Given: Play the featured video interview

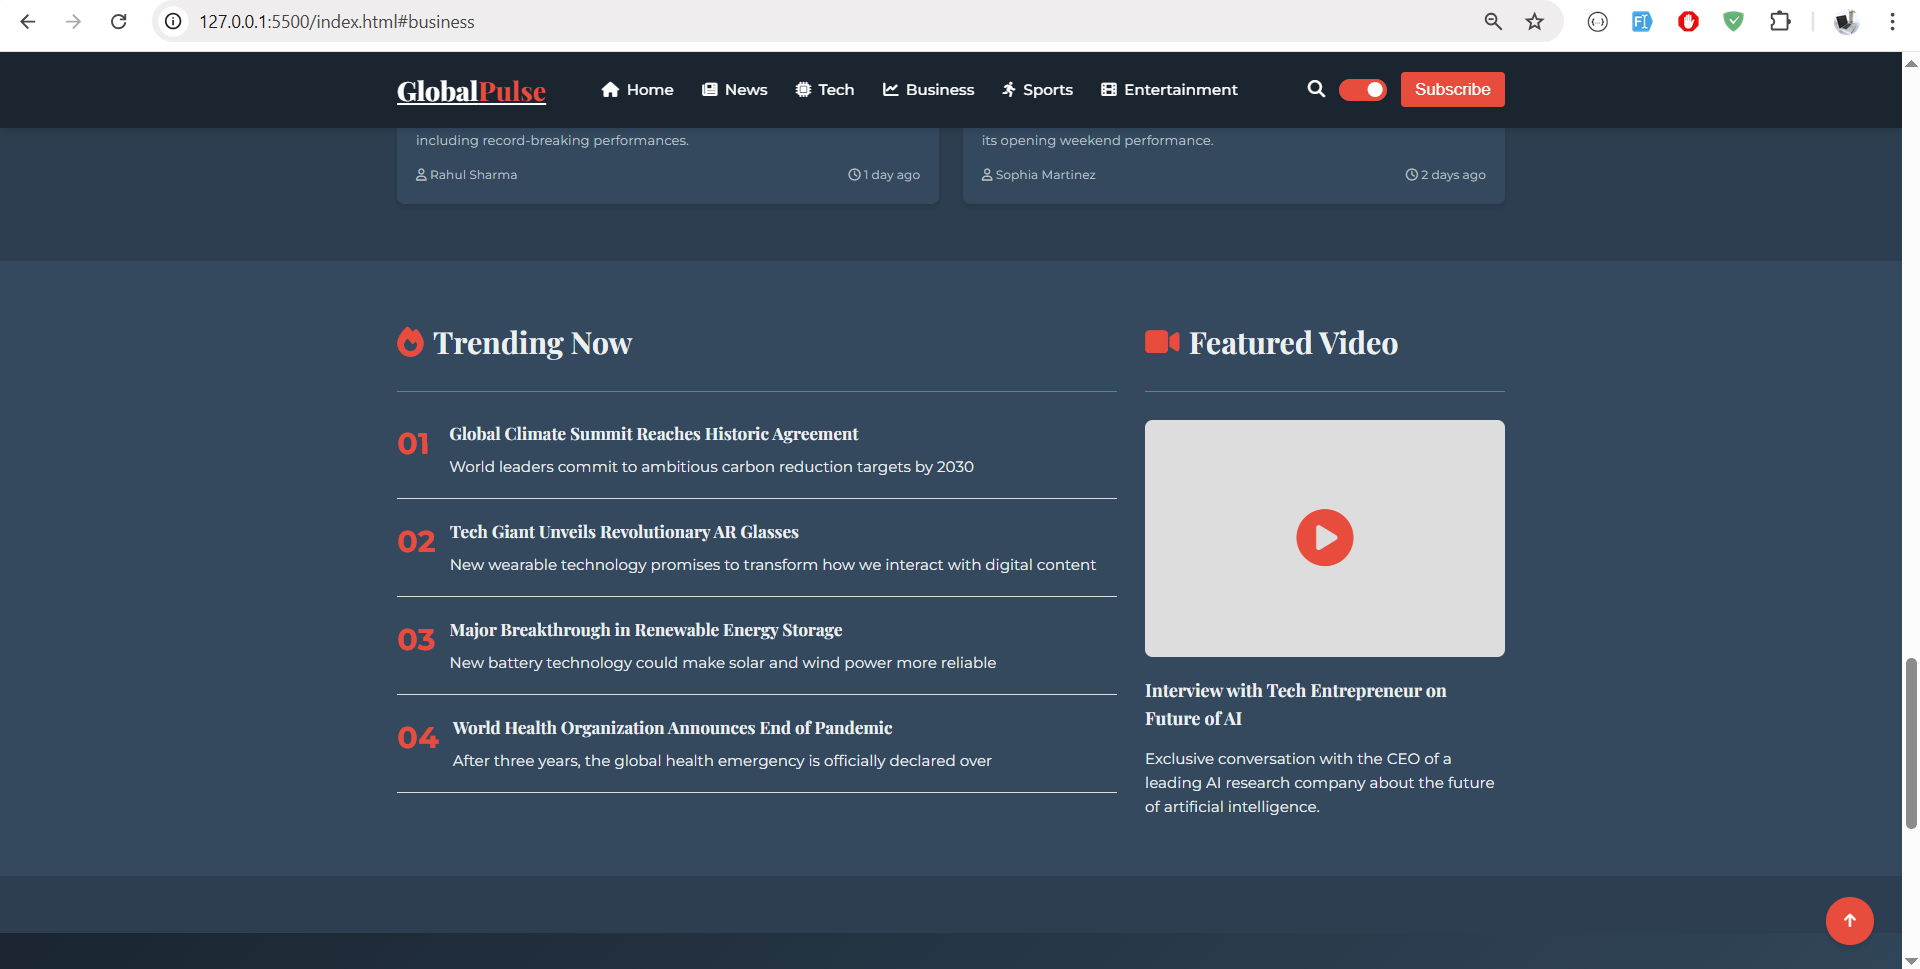Looking at the screenshot, I should click(1324, 537).
